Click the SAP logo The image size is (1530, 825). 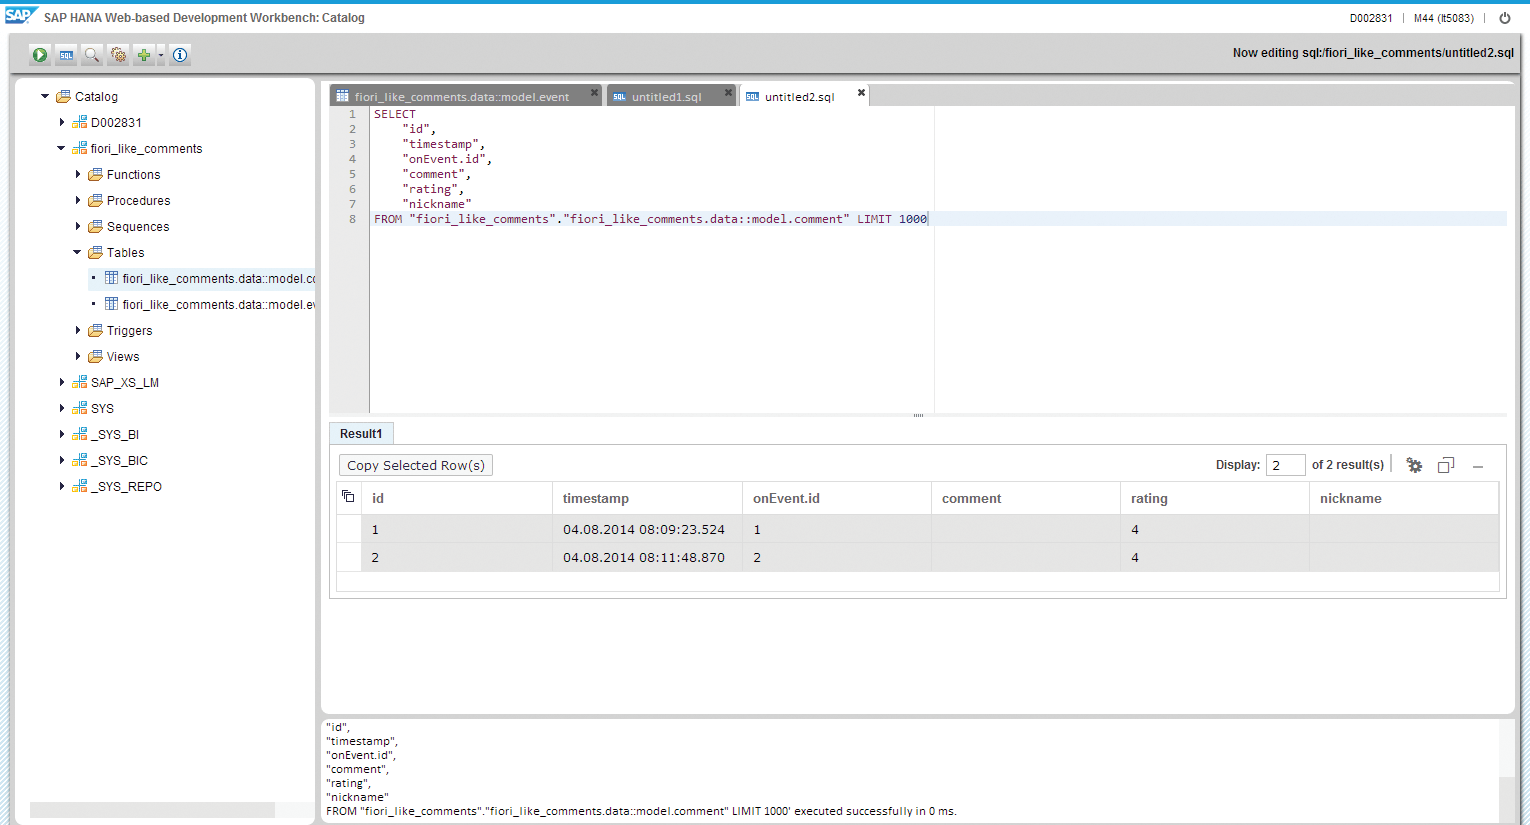[21, 15]
